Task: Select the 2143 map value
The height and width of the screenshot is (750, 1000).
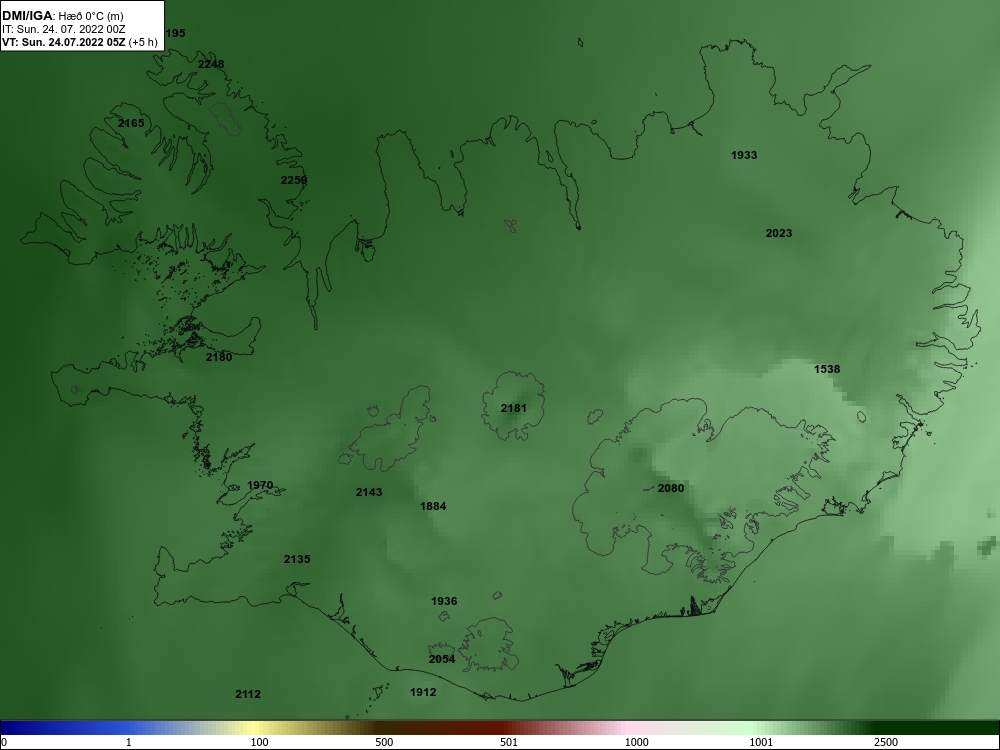Action: (369, 492)
